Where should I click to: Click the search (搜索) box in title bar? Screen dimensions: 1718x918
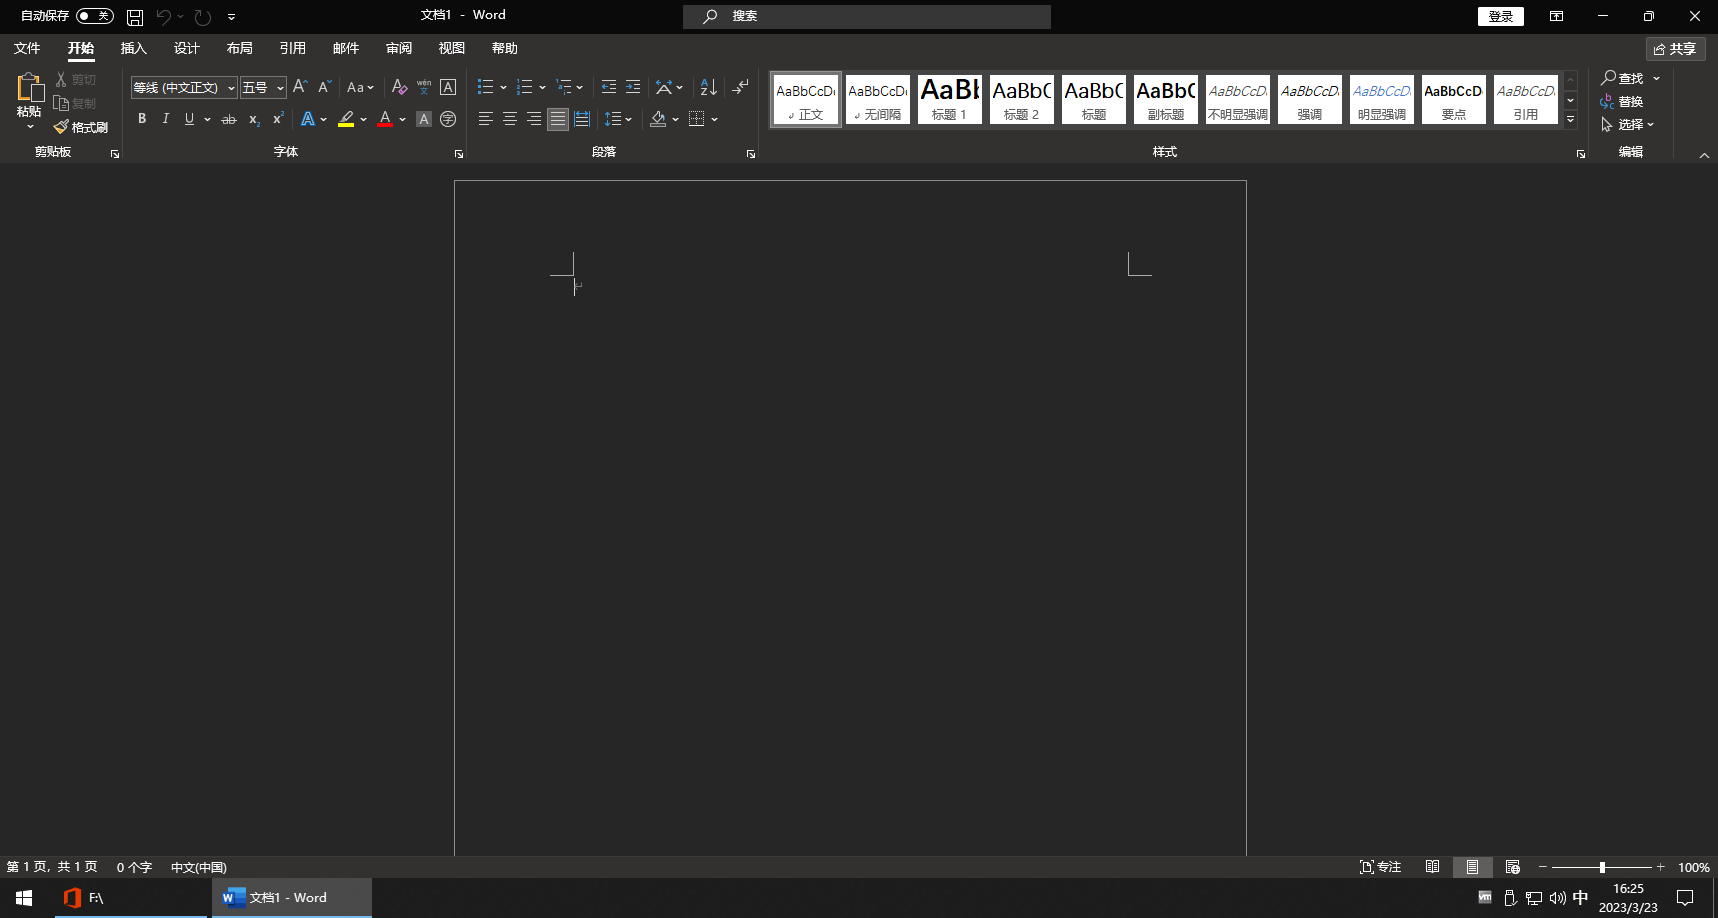coord(866,16)
